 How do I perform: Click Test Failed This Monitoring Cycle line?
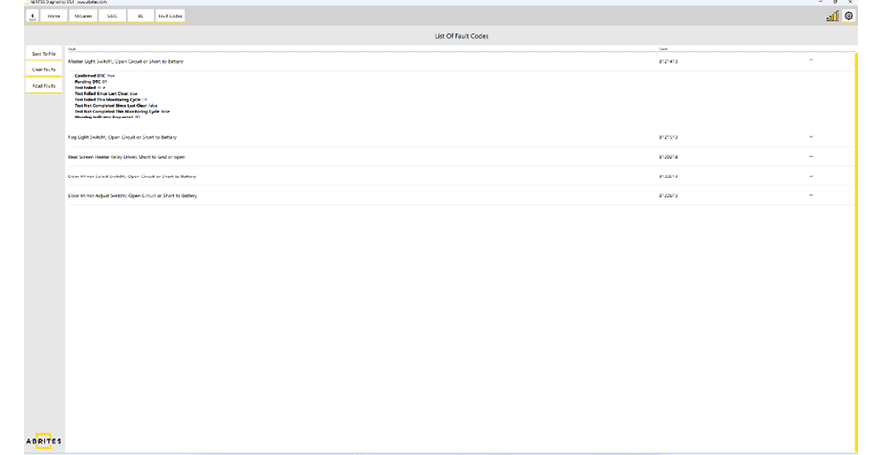click(x=110, y=100)
